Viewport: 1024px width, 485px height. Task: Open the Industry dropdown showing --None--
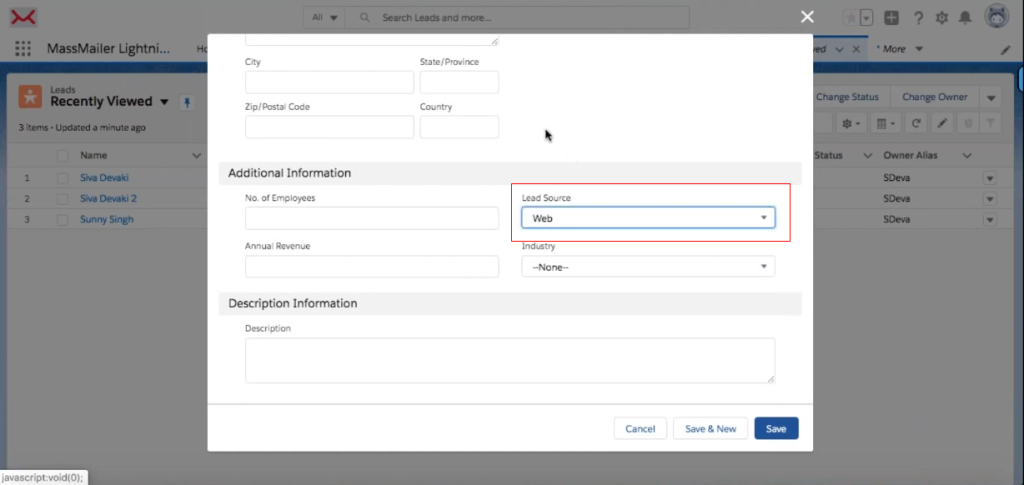pyautogui.click(x=648, y=266)
